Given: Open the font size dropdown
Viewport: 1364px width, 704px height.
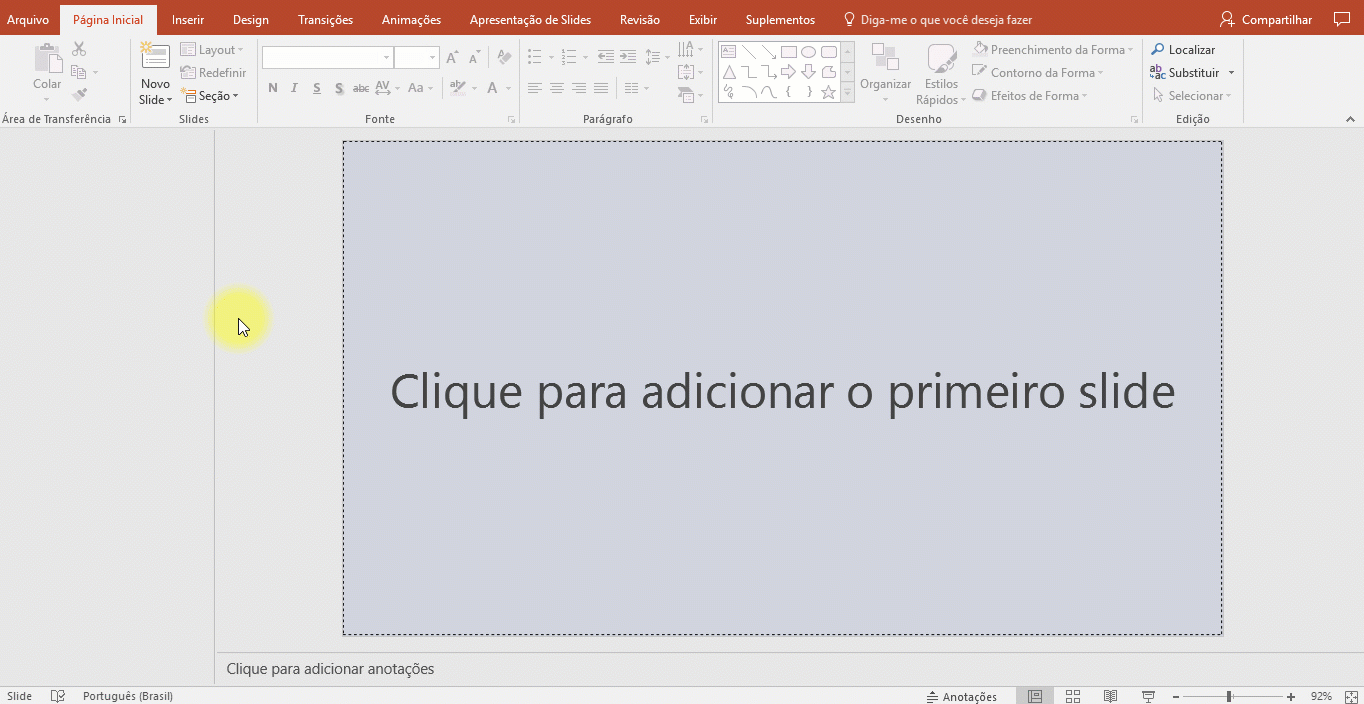Looking at the screenshot, I should (x=433, y=58).
